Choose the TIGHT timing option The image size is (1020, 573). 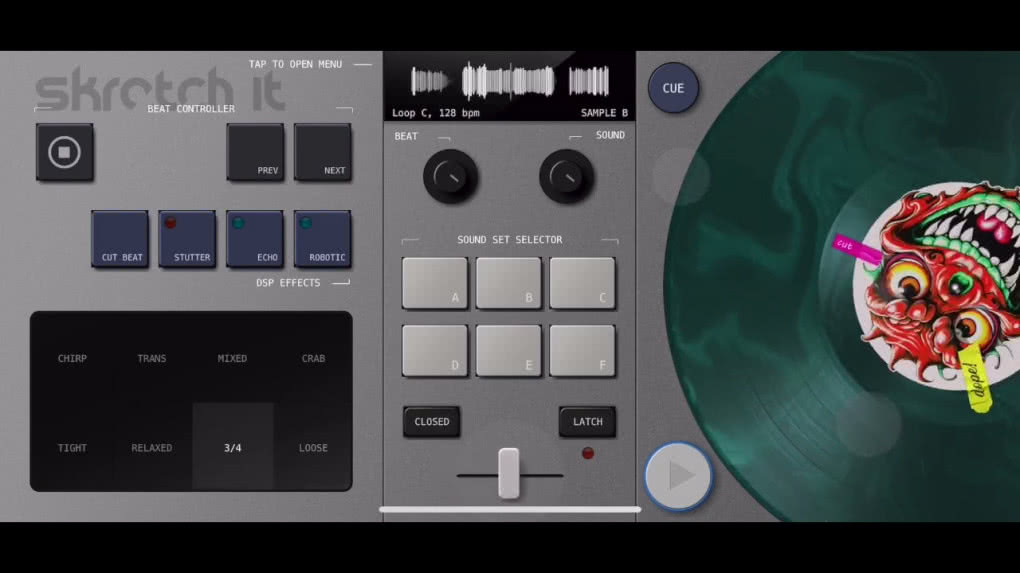tap(72, 447)
